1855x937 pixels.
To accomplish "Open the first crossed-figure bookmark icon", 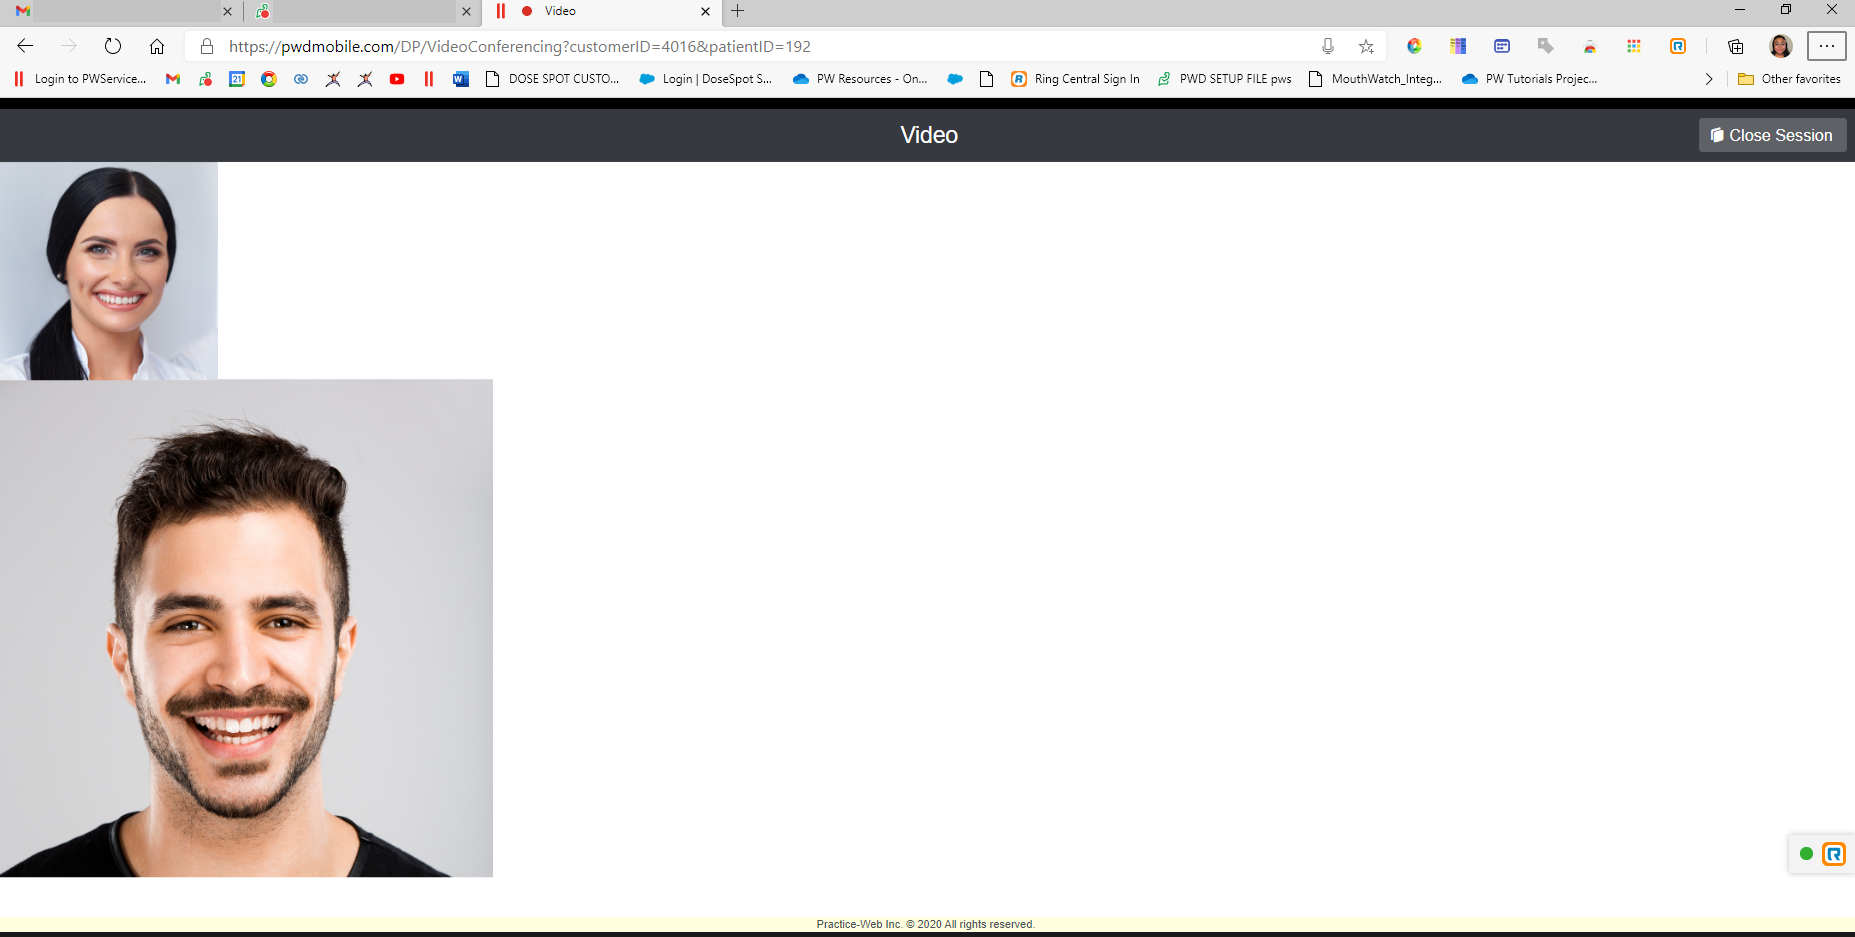I will pos(333,79).
